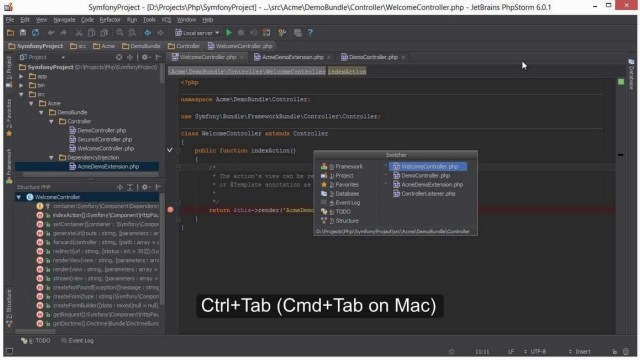
Task: Click the Settings wrench toolbar icon
Action: click(x=282, y=33)
